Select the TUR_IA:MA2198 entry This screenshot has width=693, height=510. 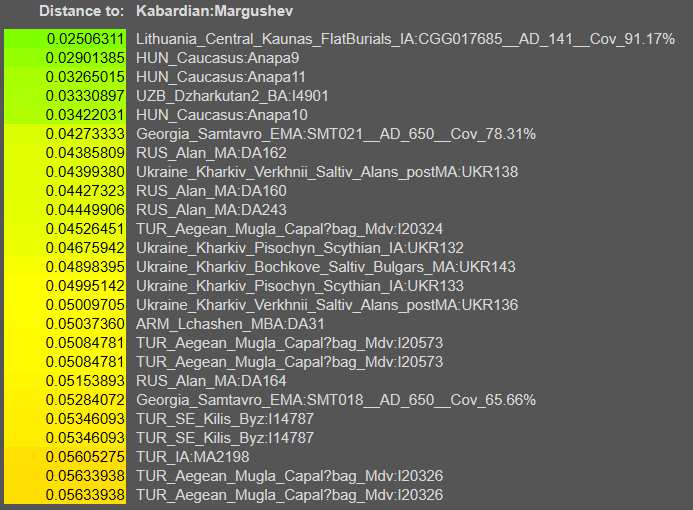pyautogui.click(x=192, y=457)
